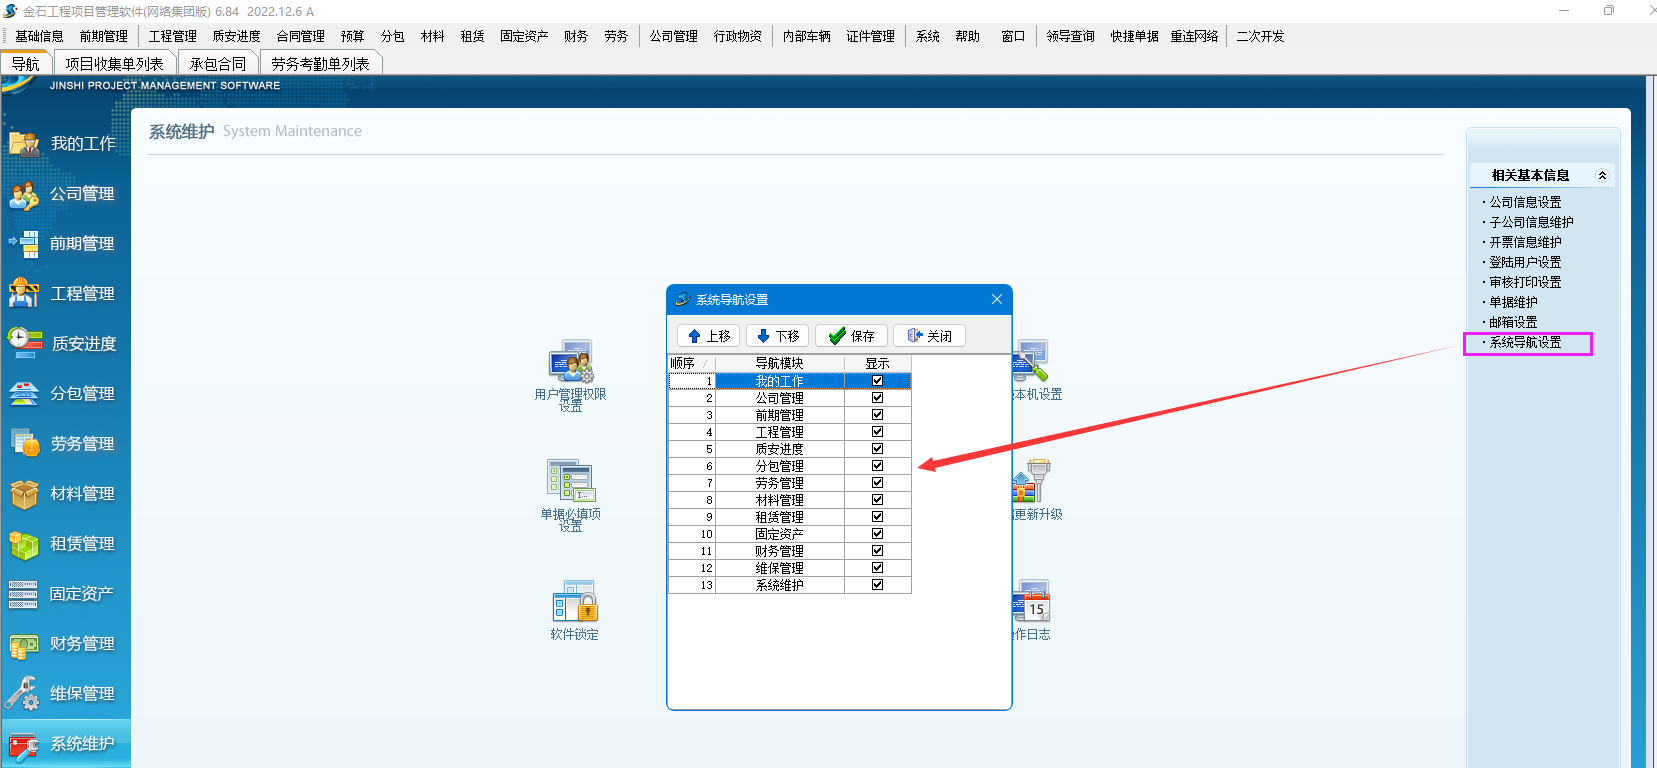Image resolution: width=1657 pixels, height=768 pixels.
Task: Collapse the 相关基本信息 panel
Action: point(1602,176)
